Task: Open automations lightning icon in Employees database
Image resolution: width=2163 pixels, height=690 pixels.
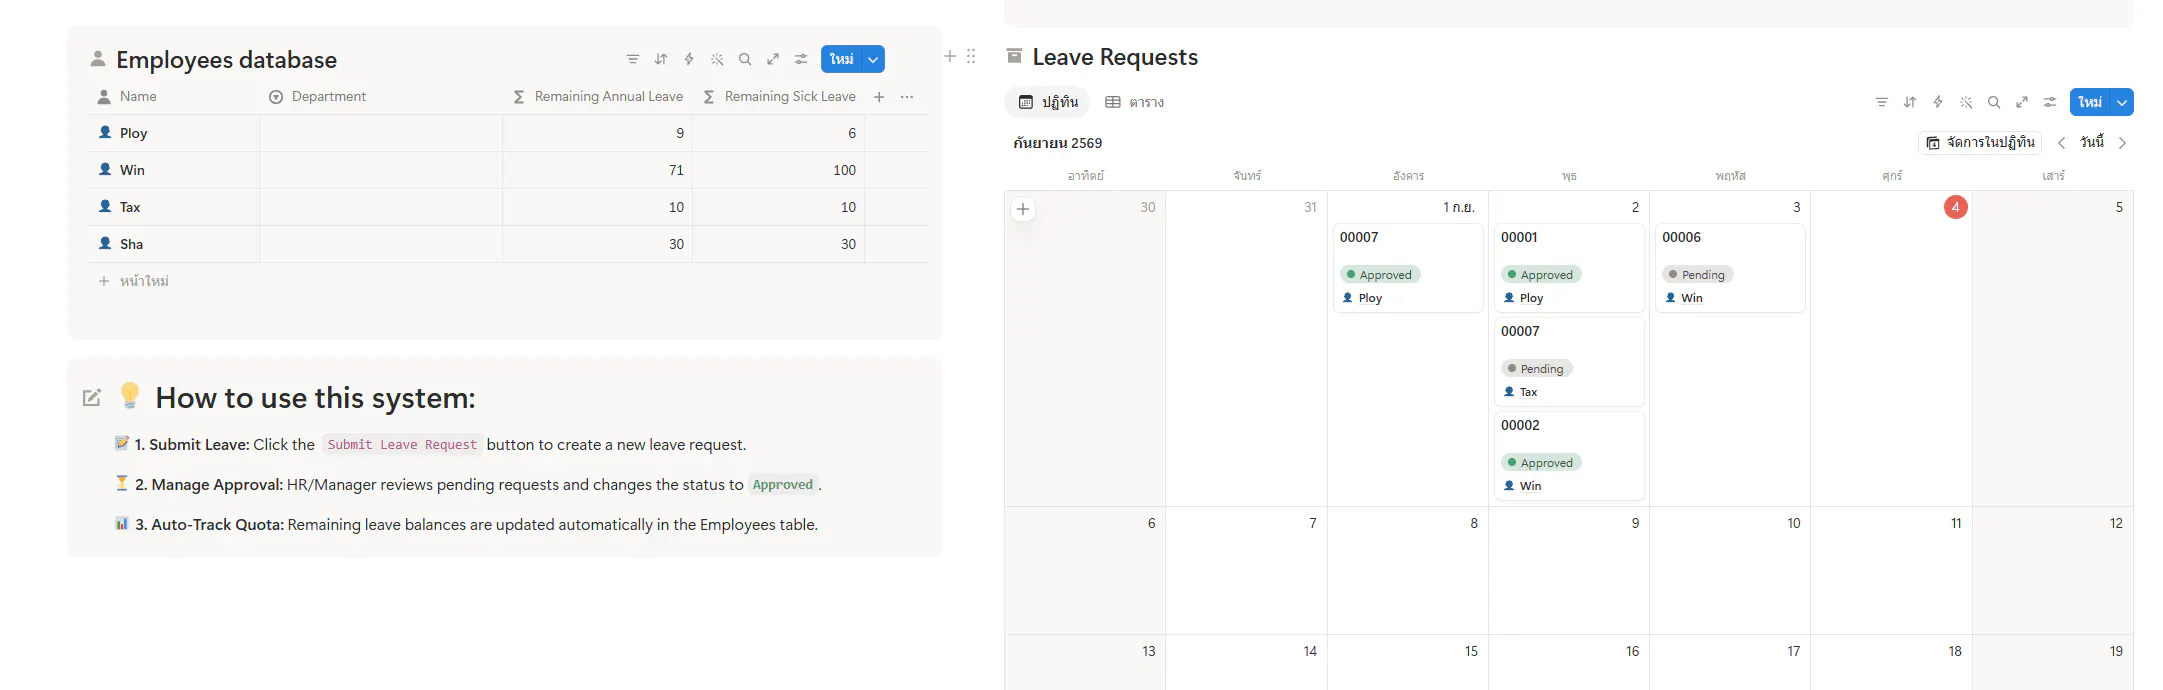Action: pyautogui.click(x=689, y=59)
